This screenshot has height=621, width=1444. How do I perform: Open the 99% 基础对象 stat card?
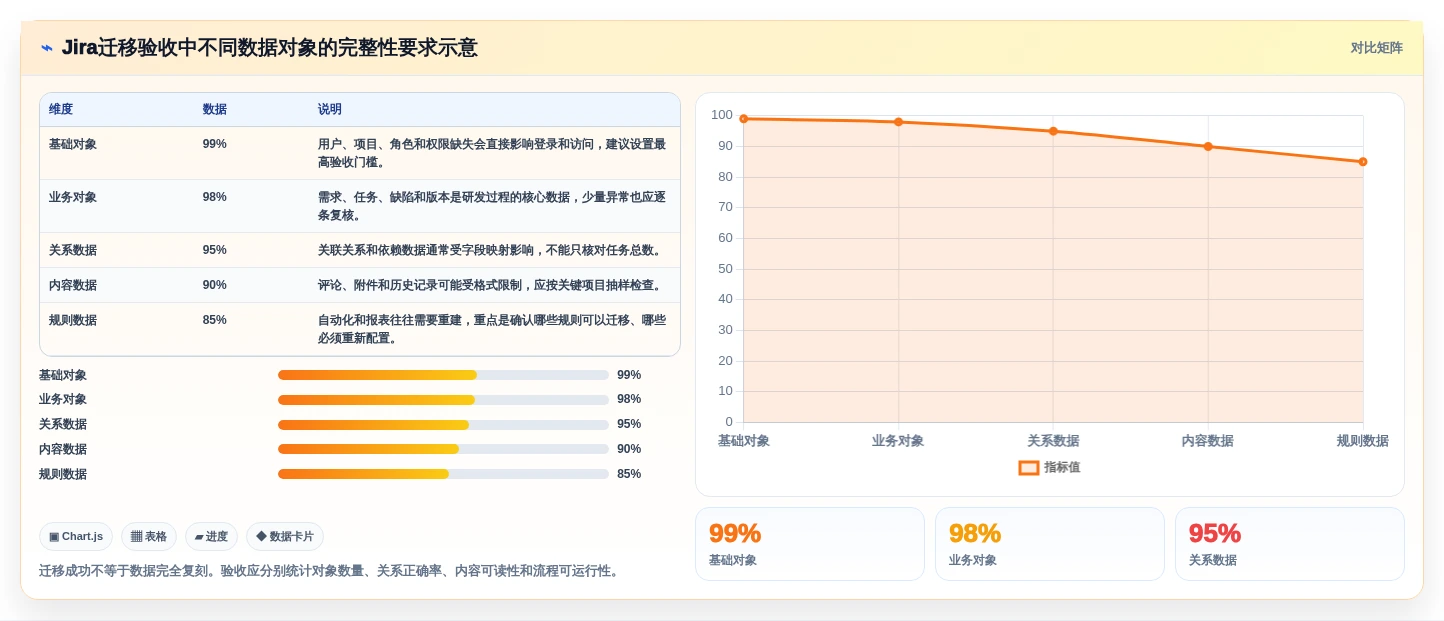pyautogui.click(x=810, y=544)
